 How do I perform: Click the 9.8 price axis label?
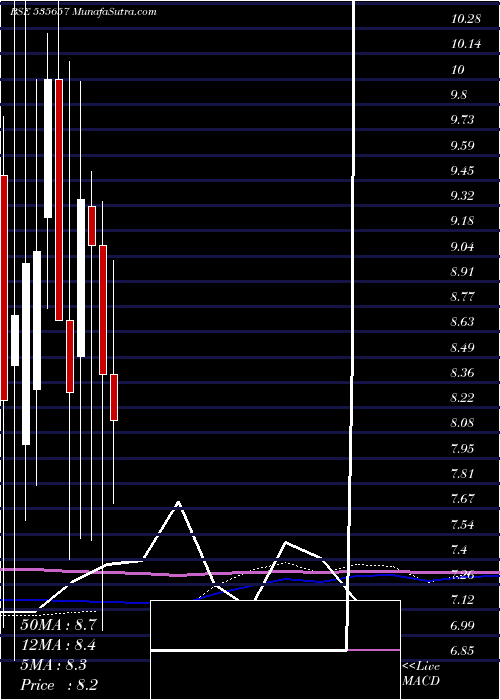[x=459, y=95]
